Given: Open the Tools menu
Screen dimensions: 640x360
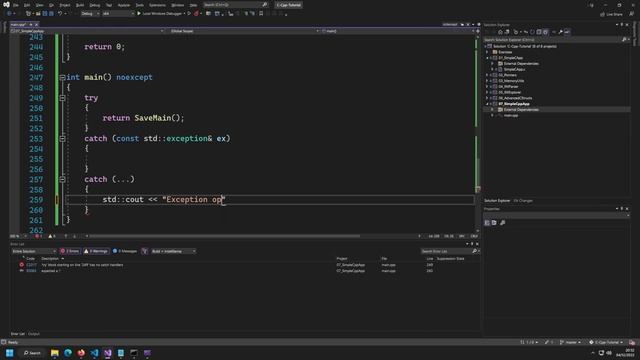Looking at the screenshot, I should 140,5.
